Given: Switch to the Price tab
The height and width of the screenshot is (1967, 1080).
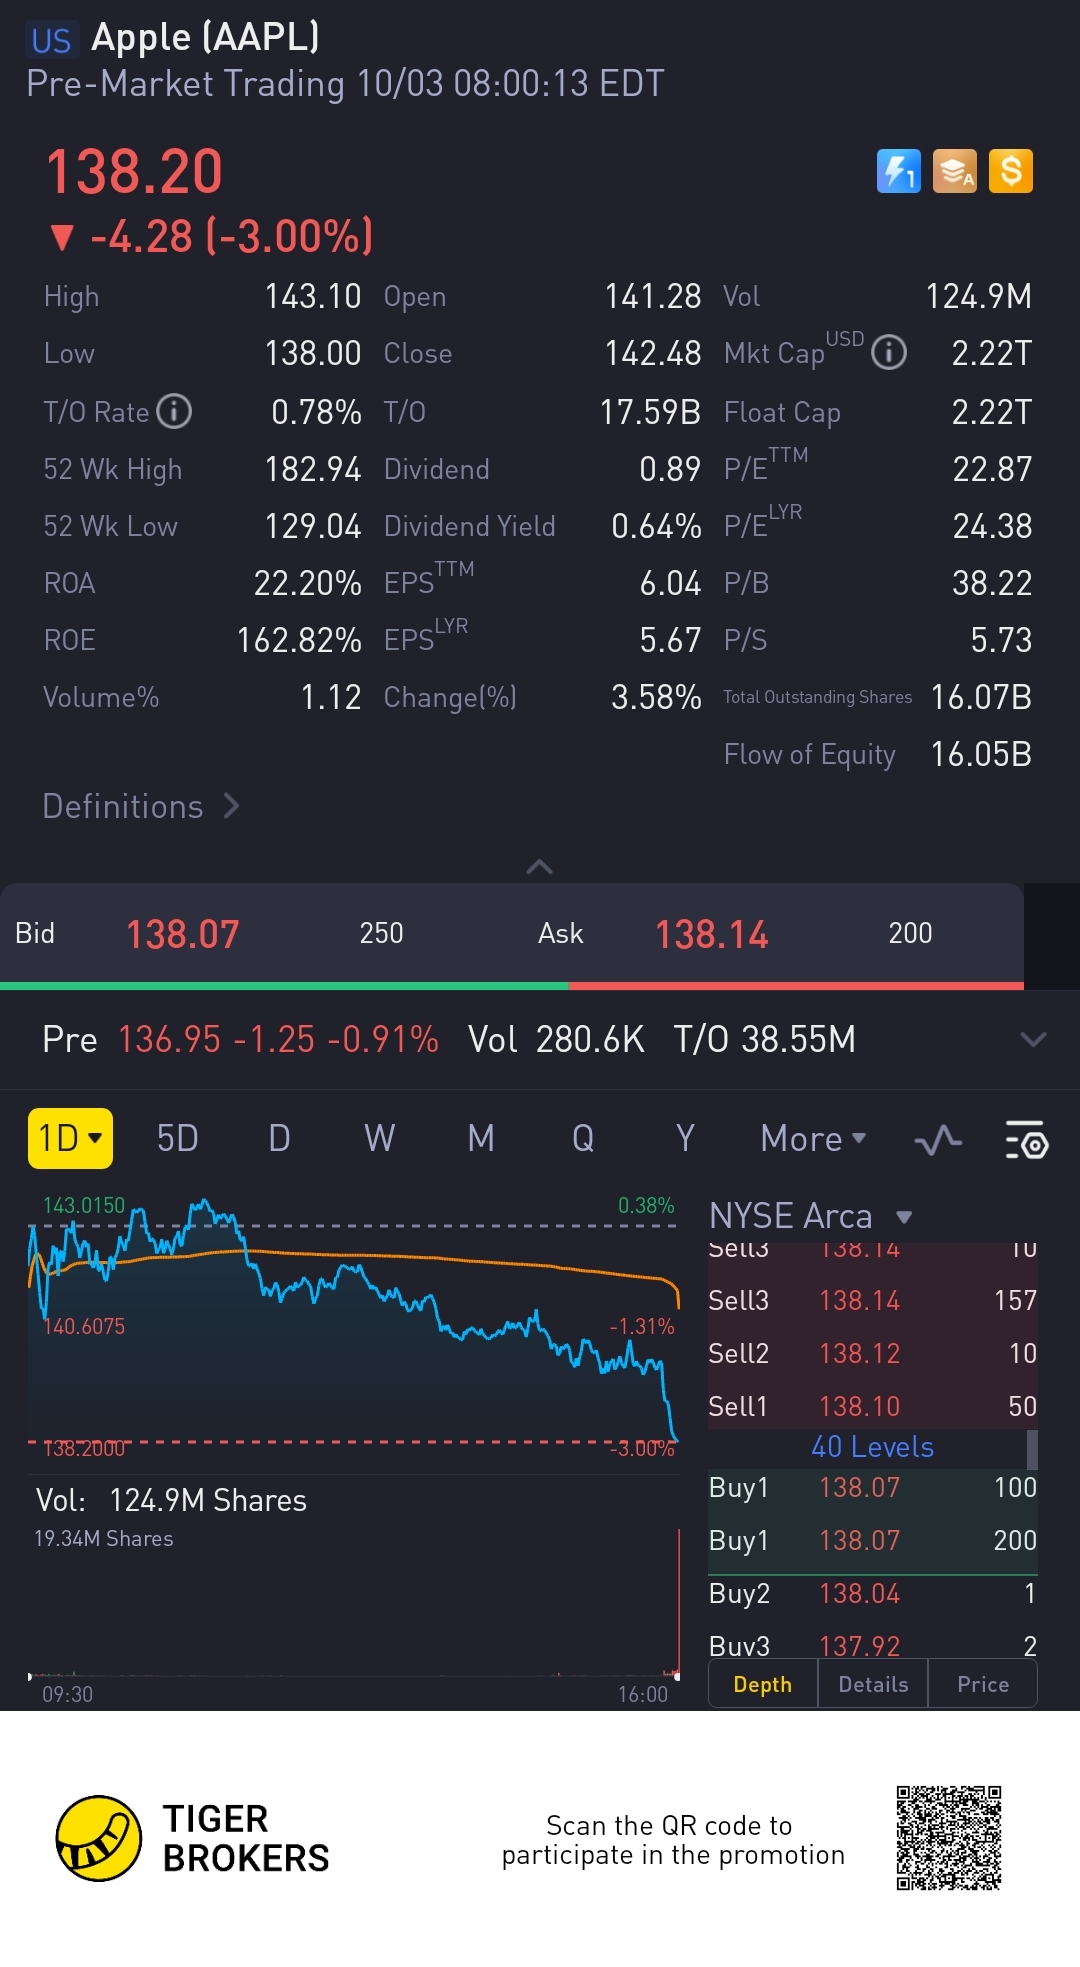Looking at the screenshot, I should [x=983, y=1684].
